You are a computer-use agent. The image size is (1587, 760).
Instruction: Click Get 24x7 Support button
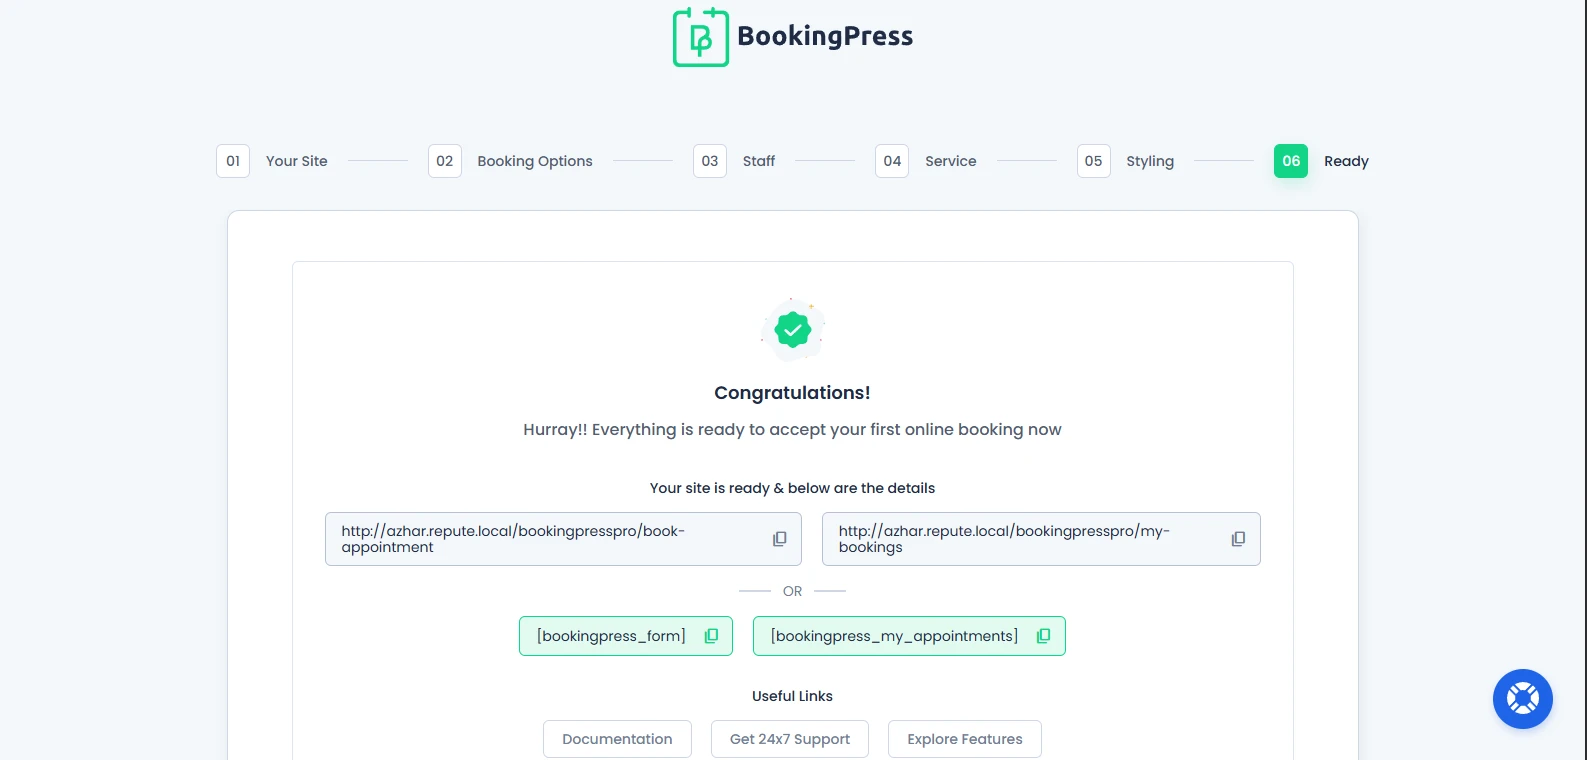pyautogui.click(x=790, y=739)
